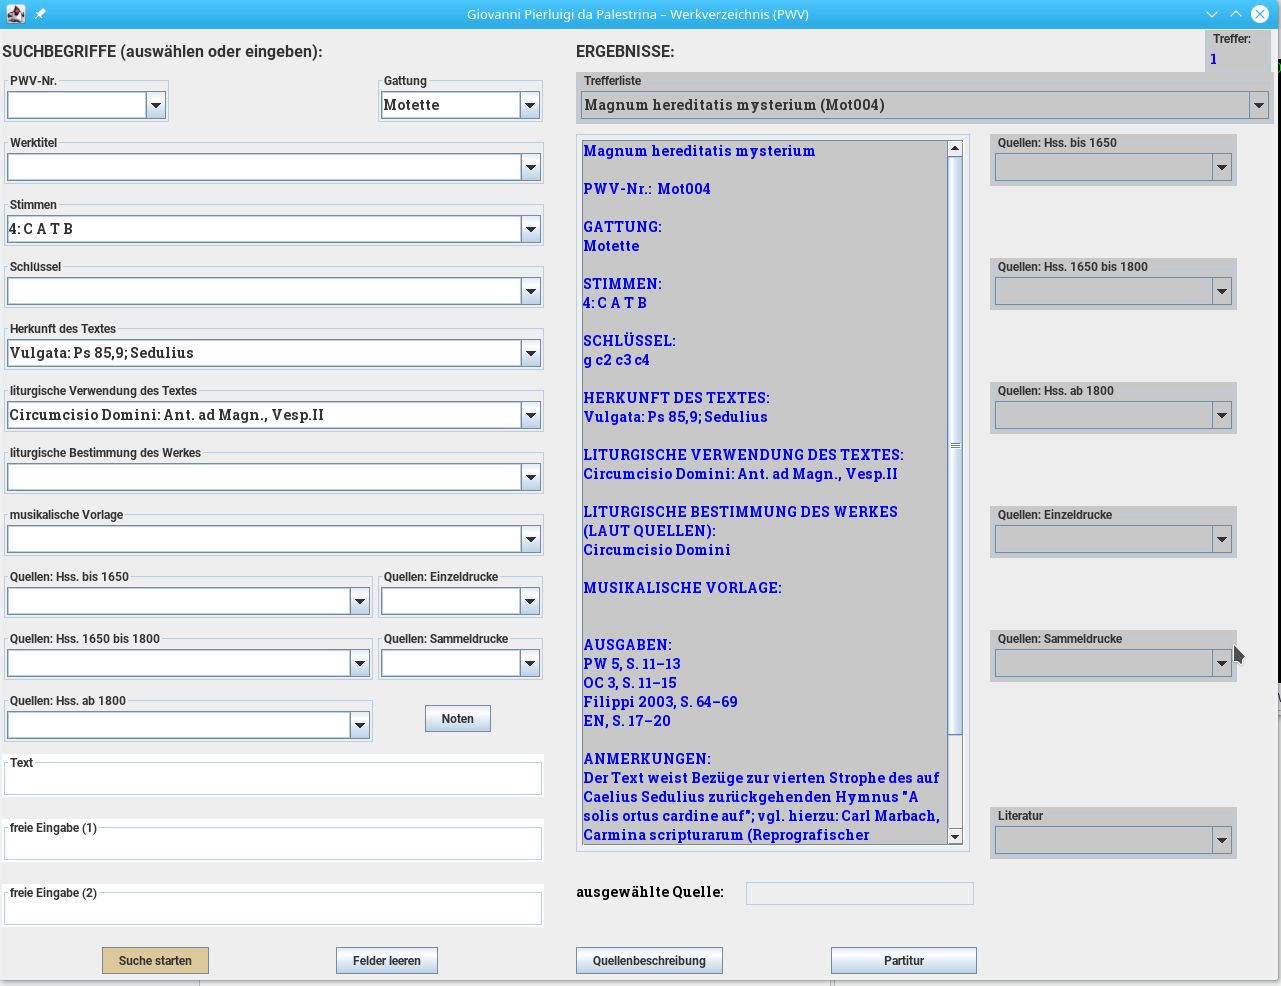Click the Werktitel text field
1281x986 pixels.
pos(265,167)
